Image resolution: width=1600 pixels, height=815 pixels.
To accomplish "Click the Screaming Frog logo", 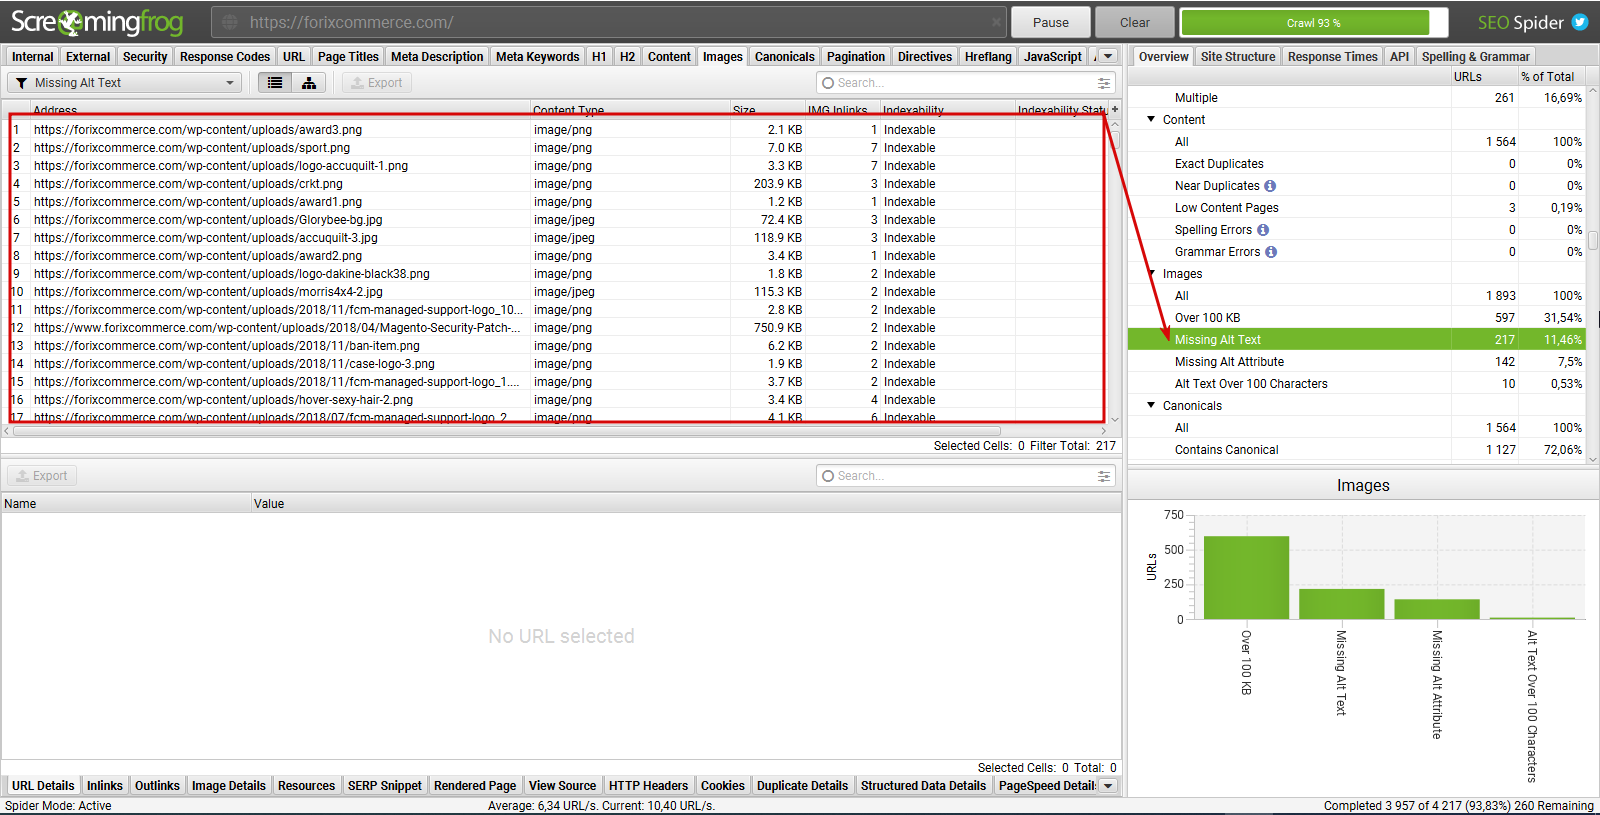I will click(x=97, y=22).
